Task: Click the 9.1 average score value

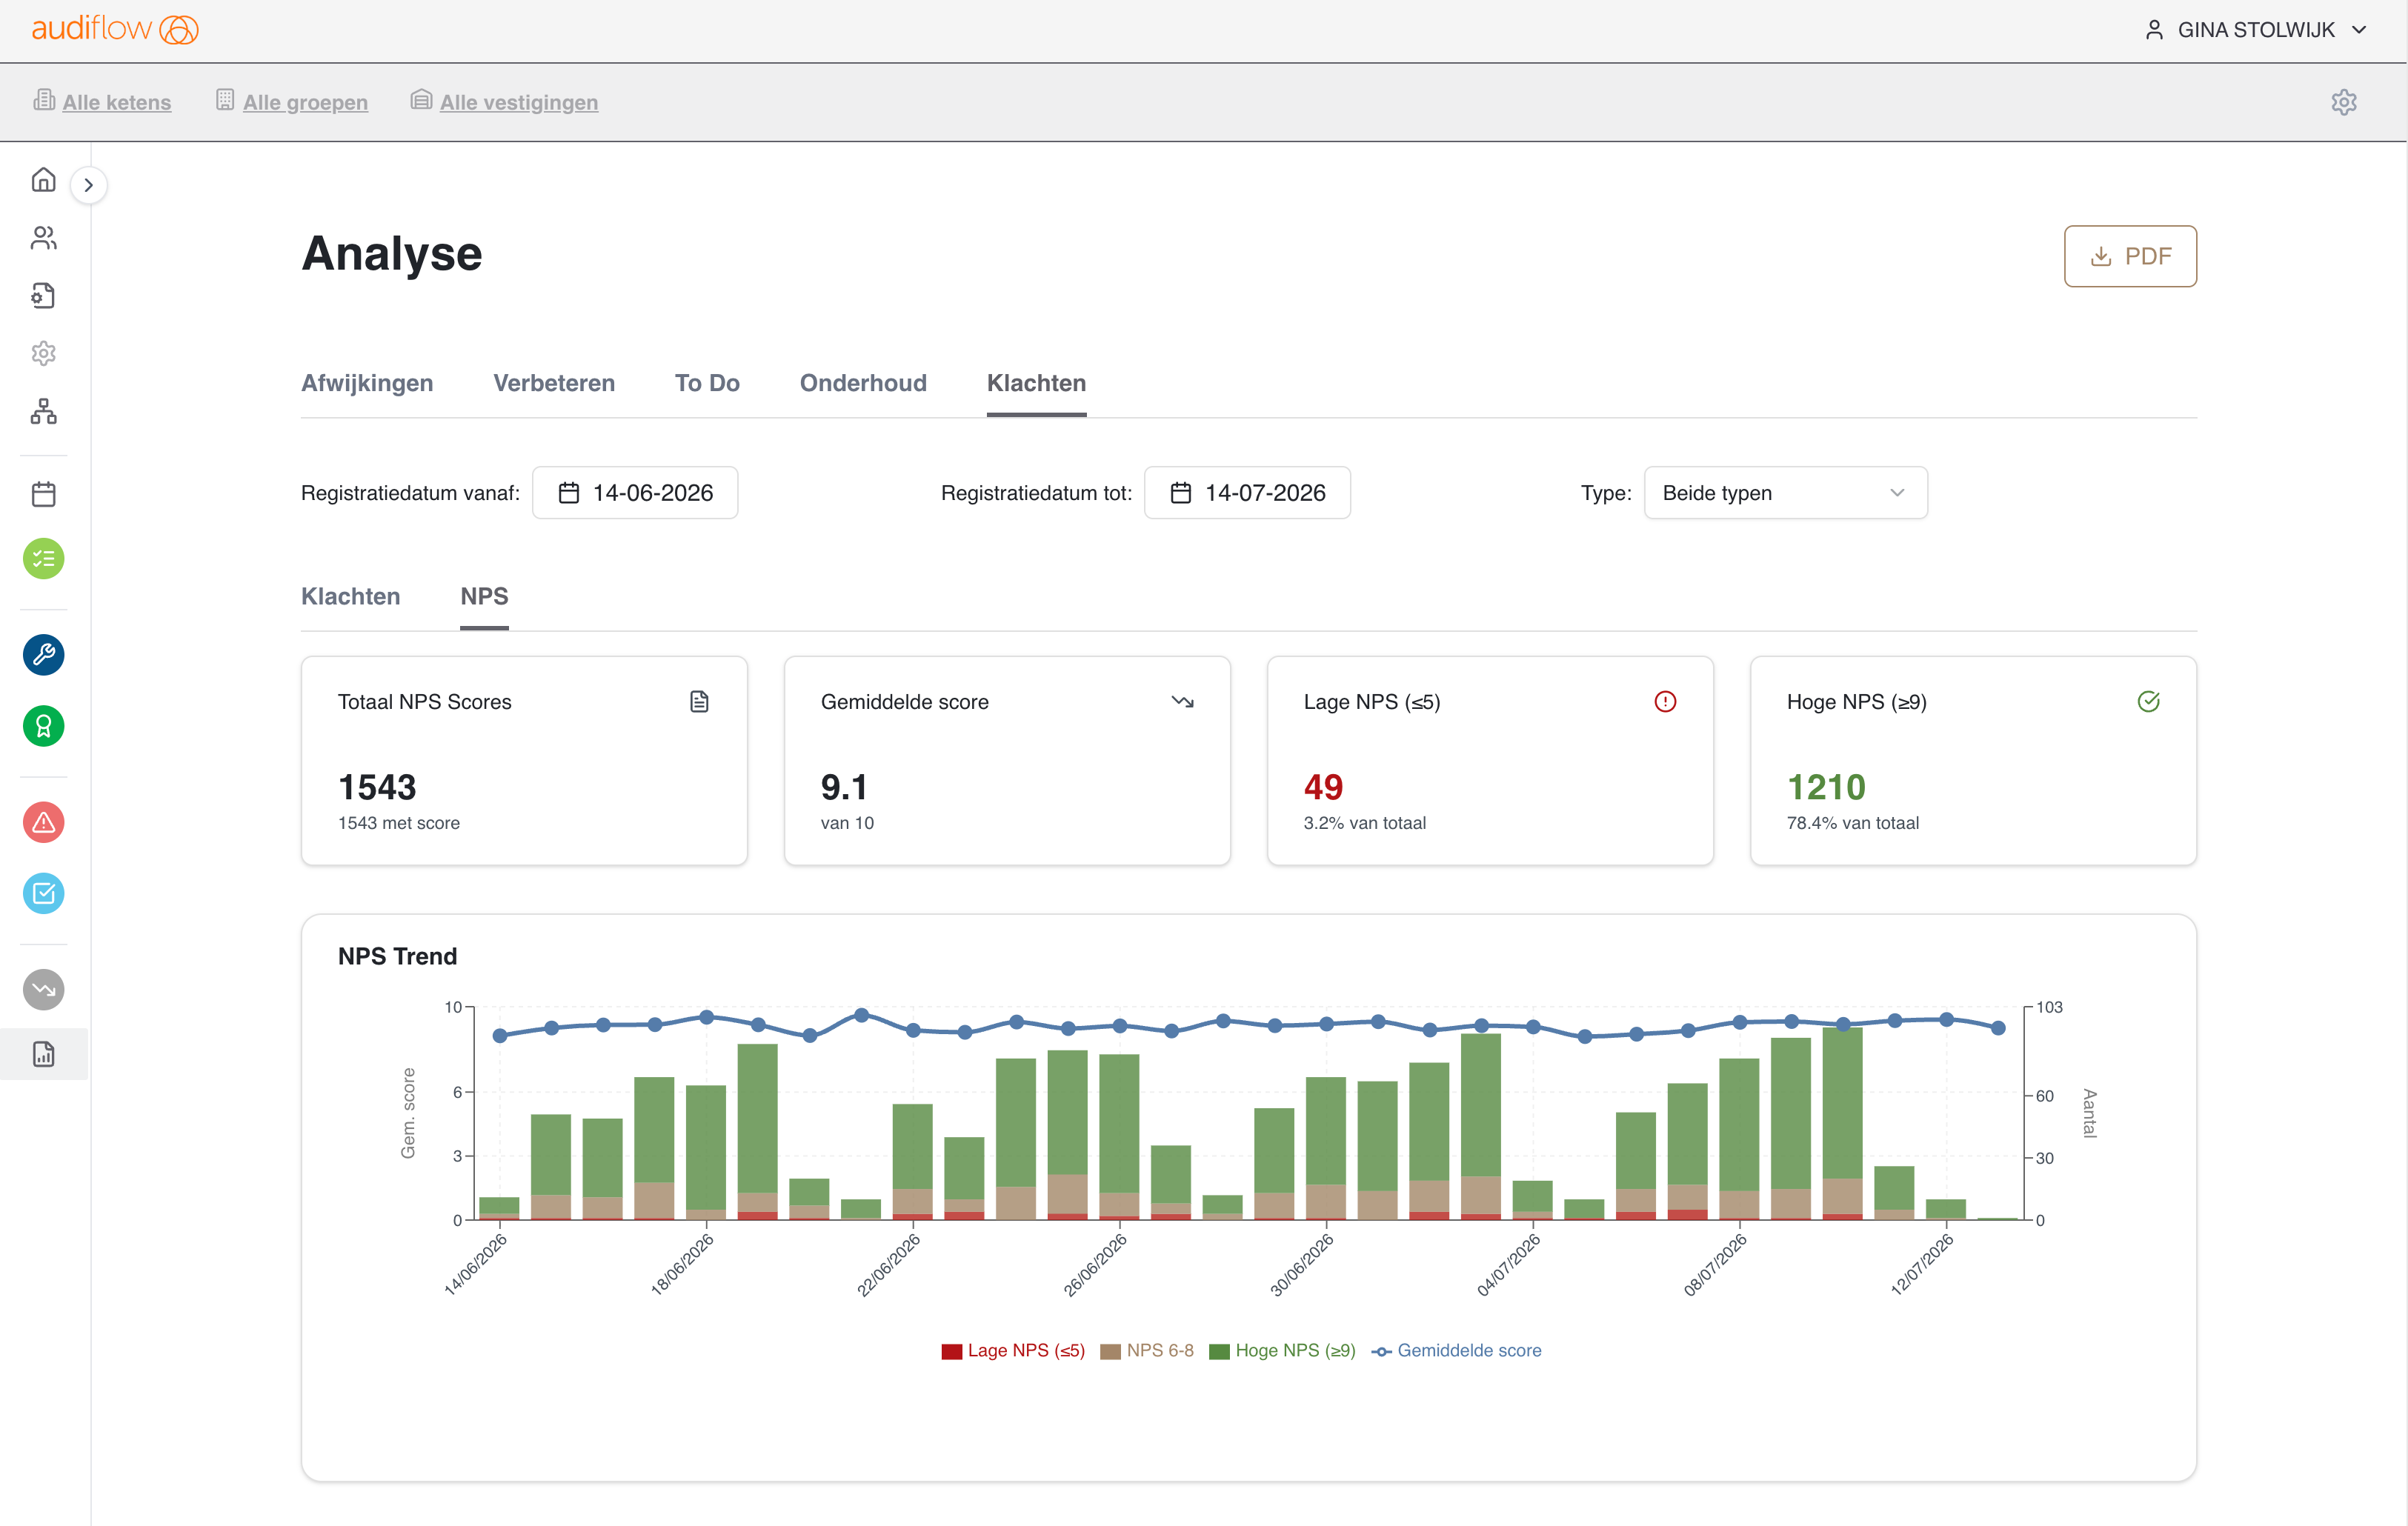Action: (x=844, y=787)
